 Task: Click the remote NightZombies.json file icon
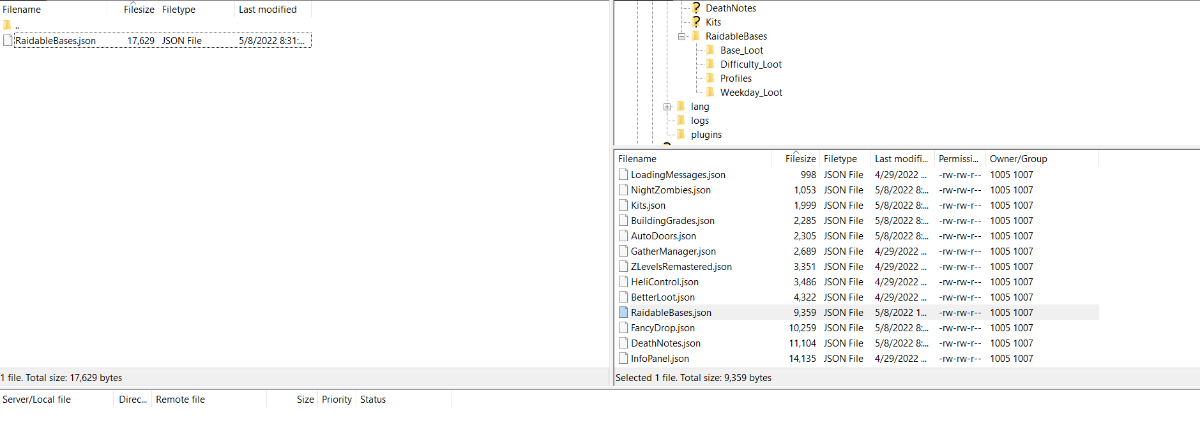click(623, 190)
